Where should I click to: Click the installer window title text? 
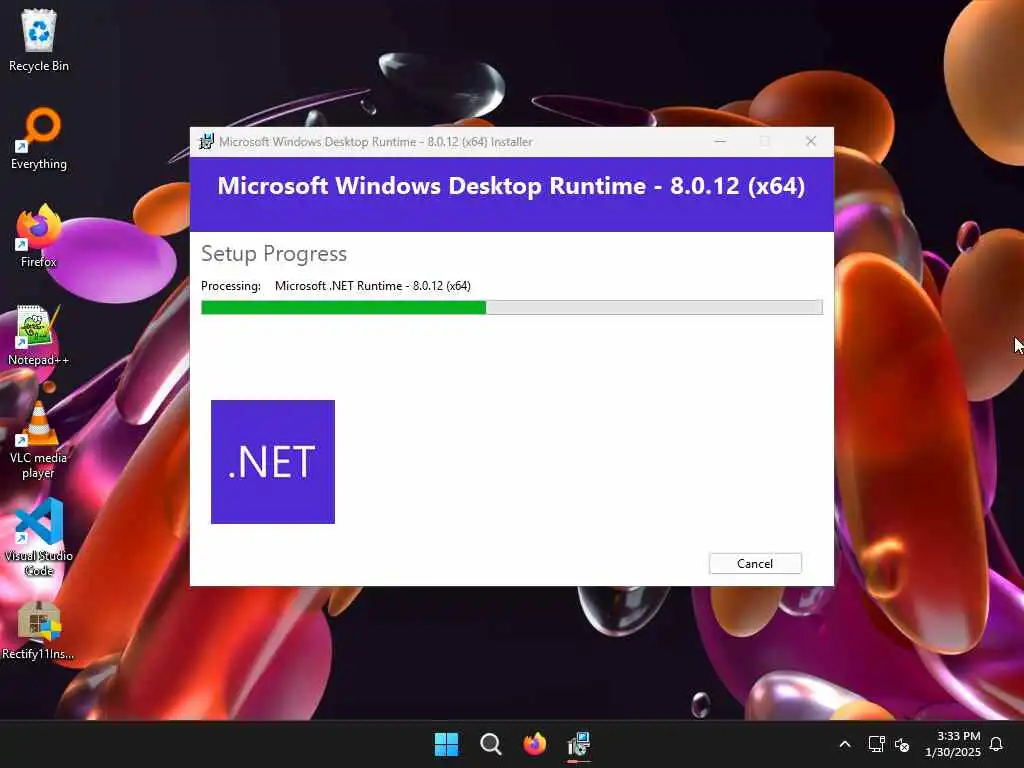click(376, 142)
